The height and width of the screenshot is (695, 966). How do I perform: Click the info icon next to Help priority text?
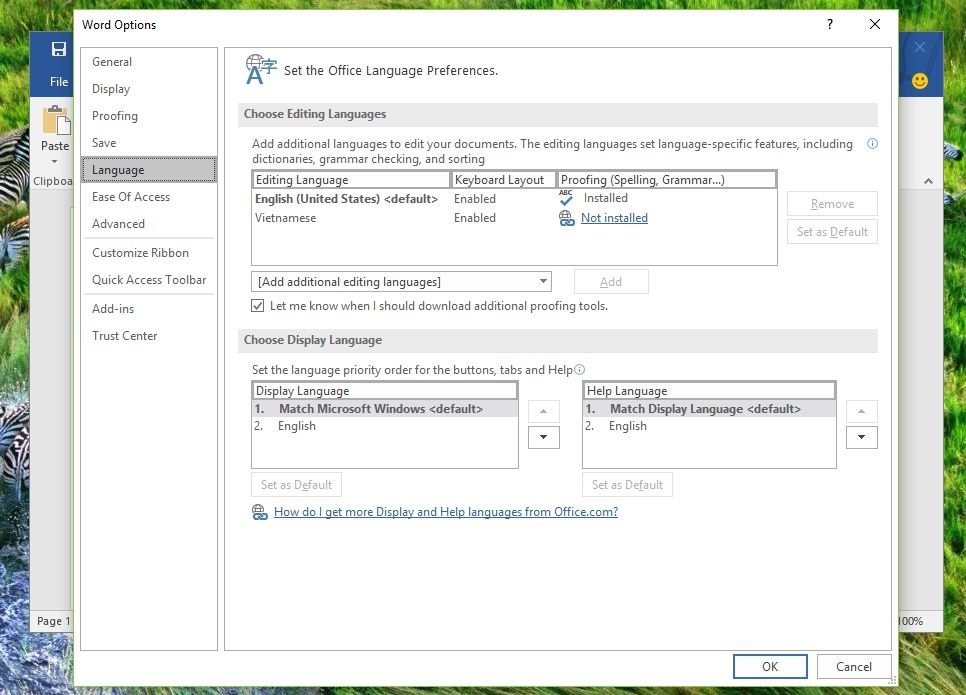click(x=580, y=370)
